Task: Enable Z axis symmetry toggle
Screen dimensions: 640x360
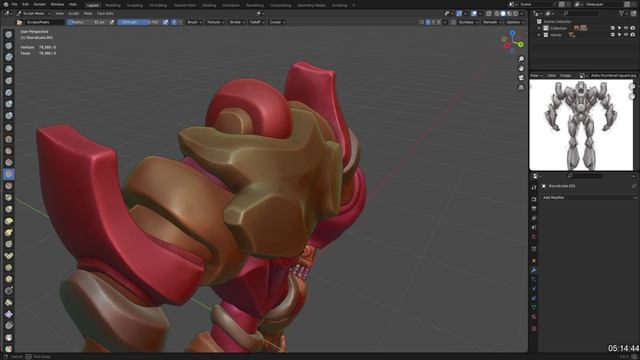Action: tap(439, 22)
